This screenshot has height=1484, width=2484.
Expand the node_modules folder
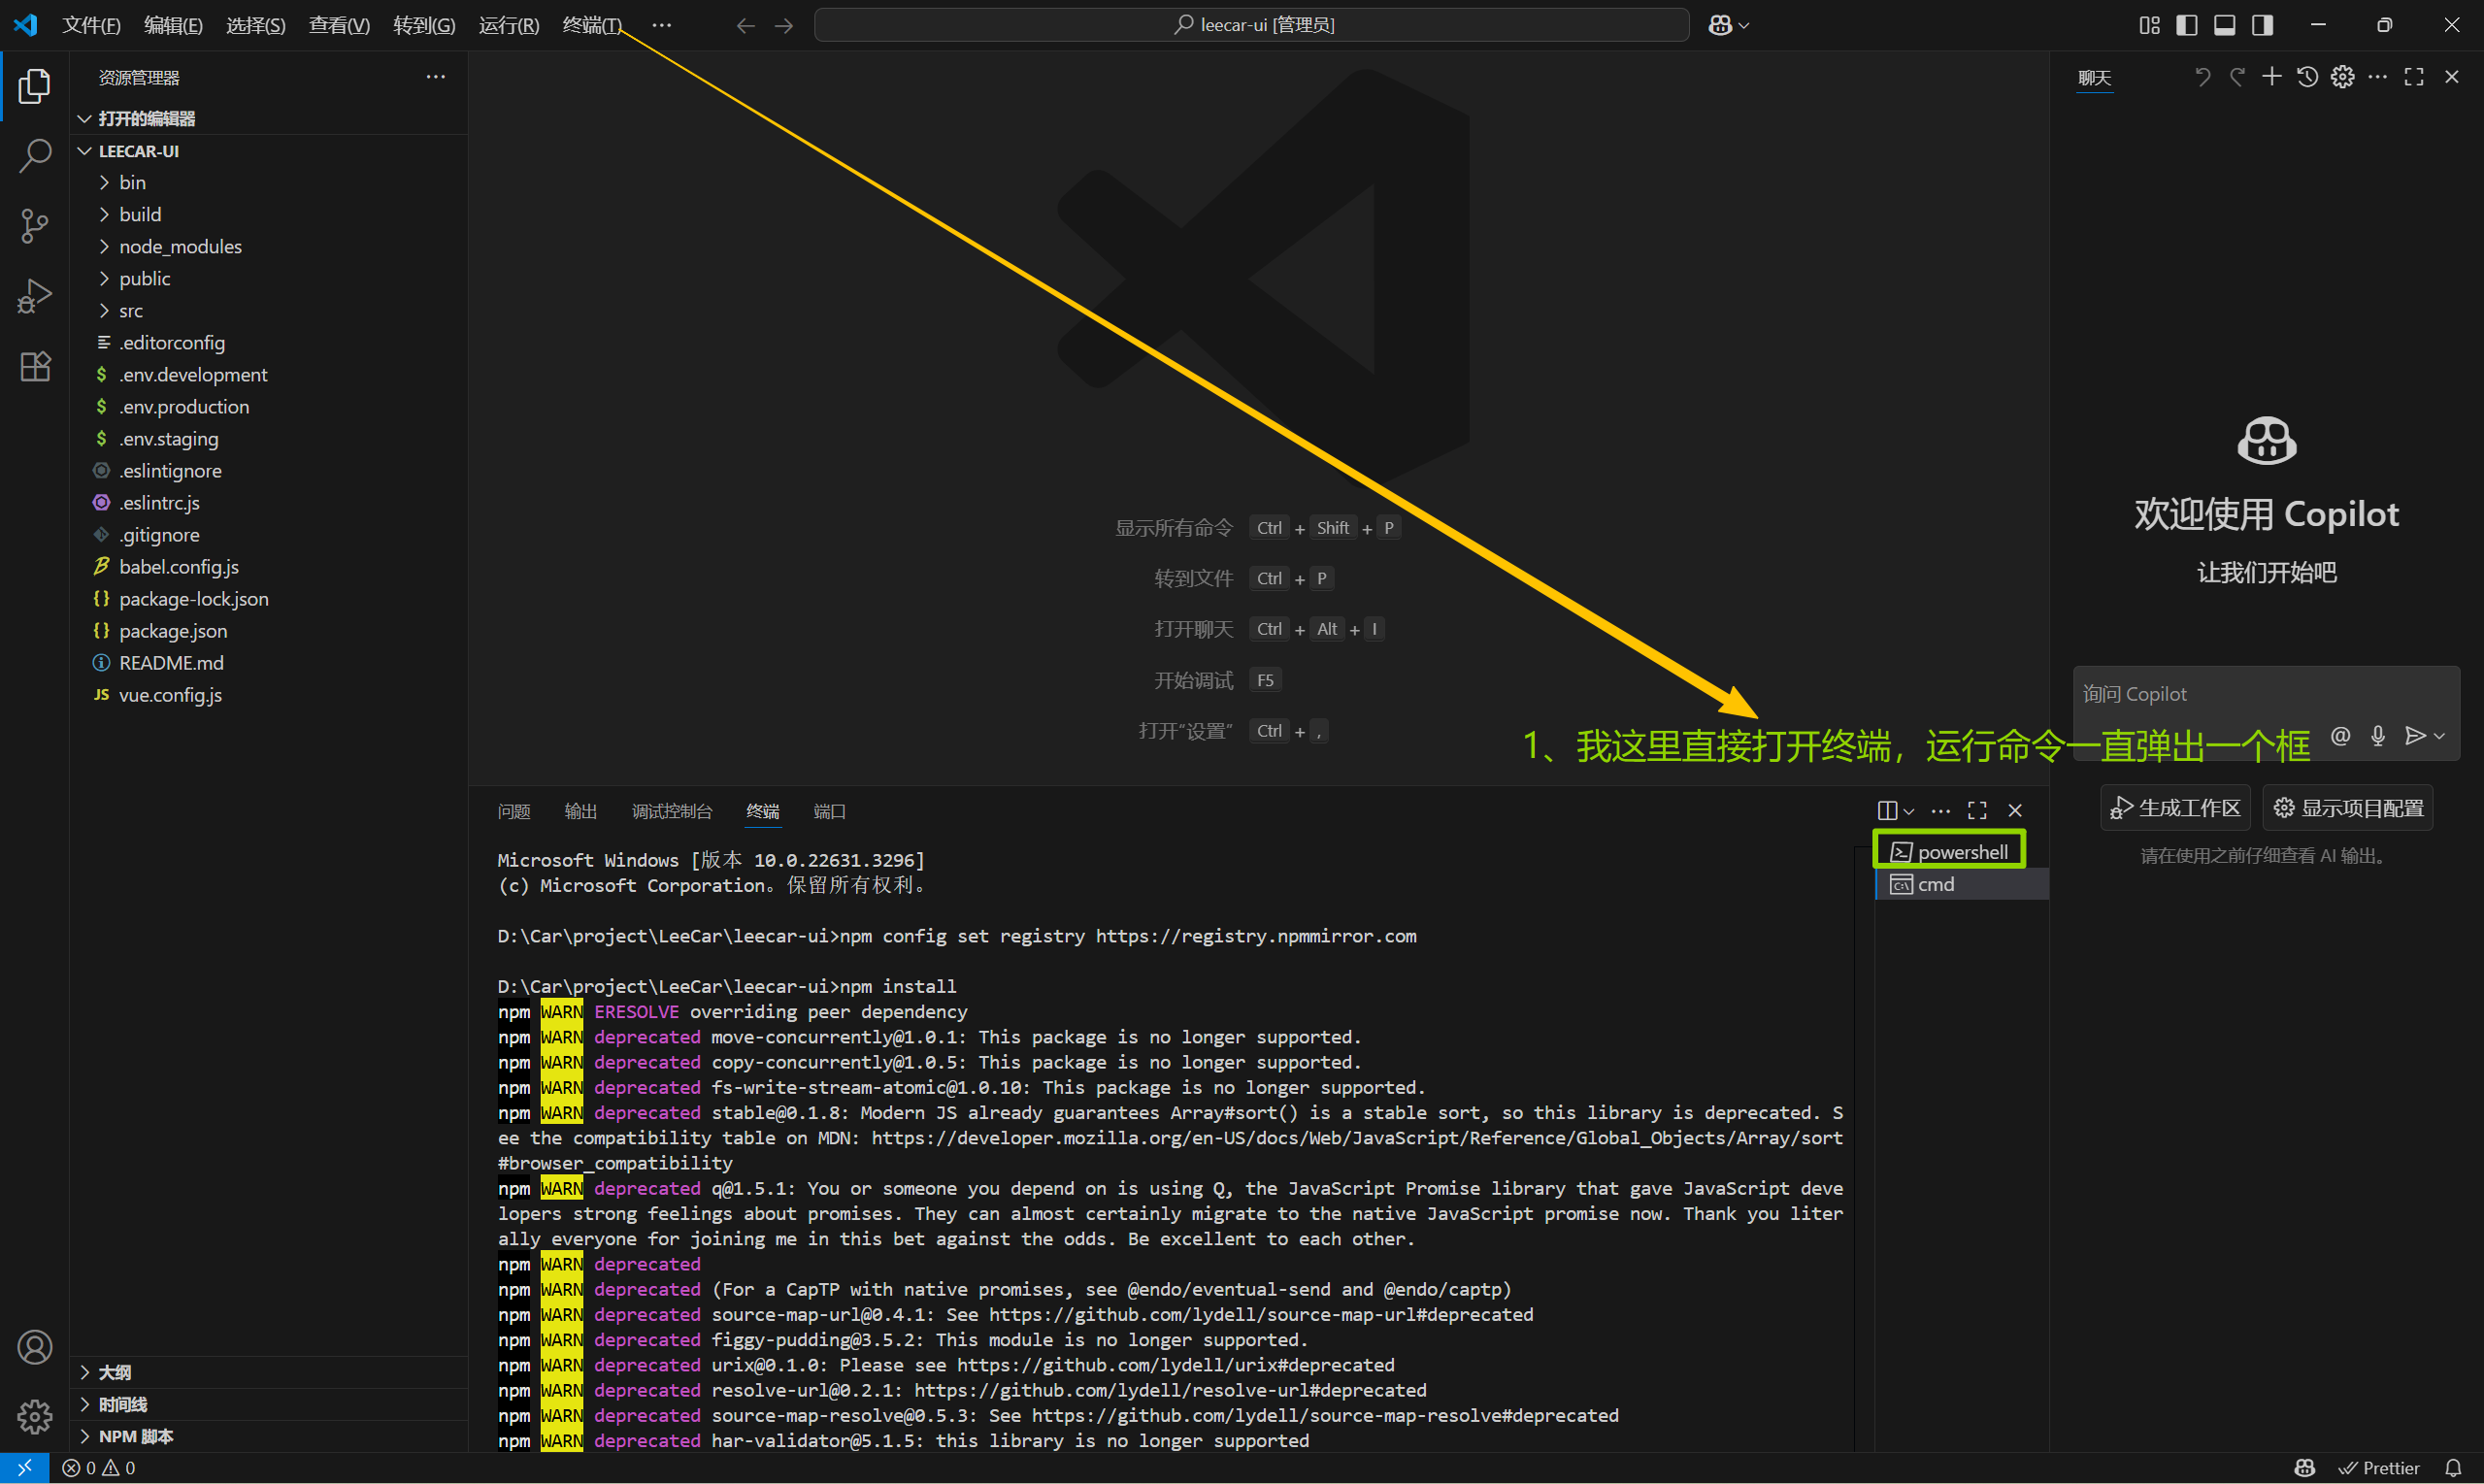pos(180,246)
